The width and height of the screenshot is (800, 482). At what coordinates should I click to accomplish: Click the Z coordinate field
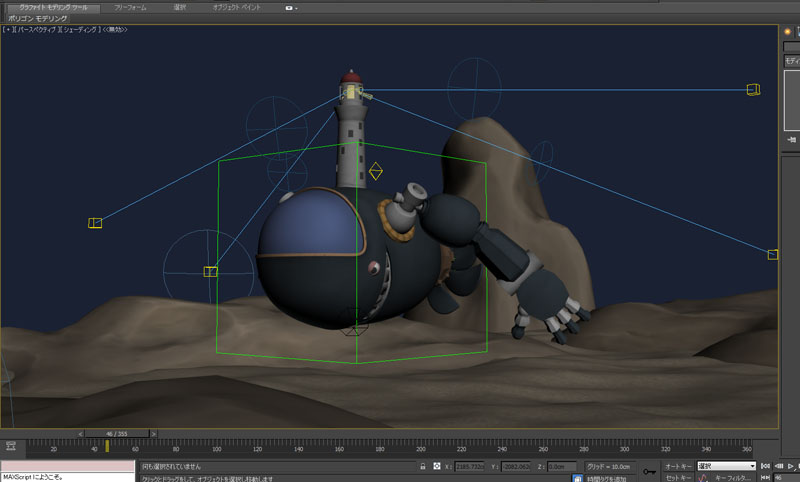(561, 466)
